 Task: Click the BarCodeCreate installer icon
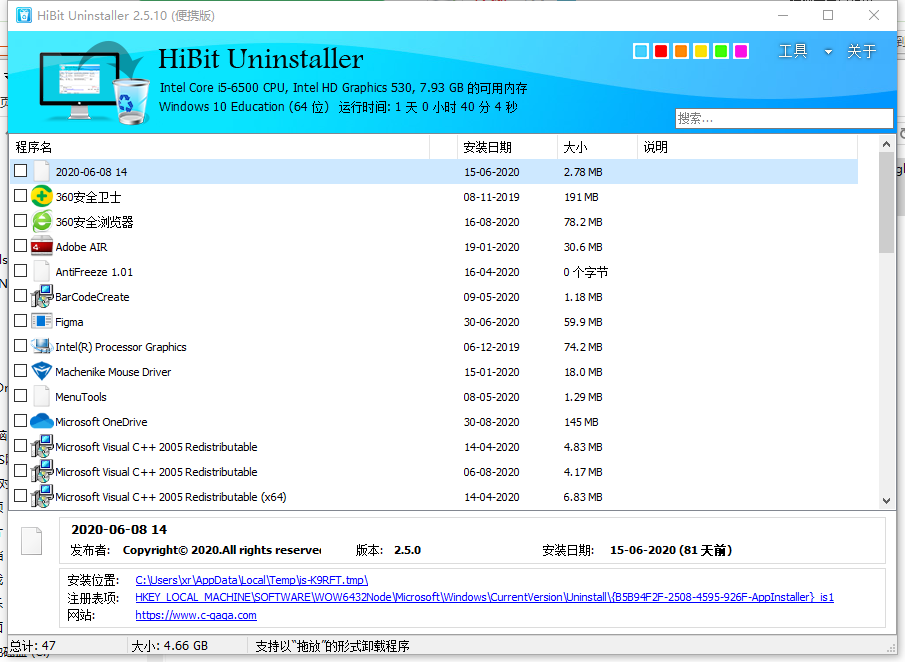[42, 297]
